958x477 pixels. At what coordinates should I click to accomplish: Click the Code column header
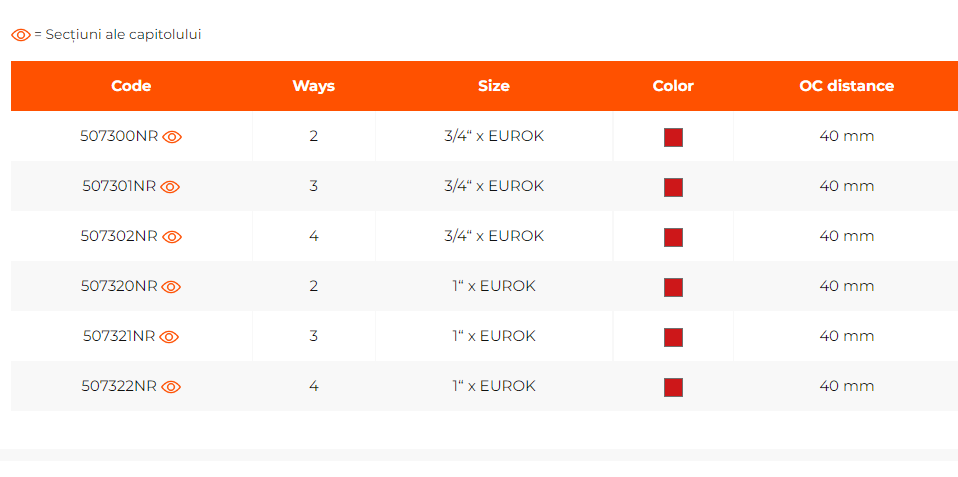(131, 86)
